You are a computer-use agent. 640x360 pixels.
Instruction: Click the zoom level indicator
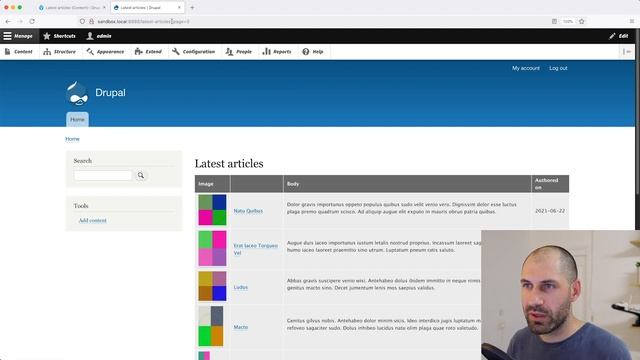pyautogui.click(x=568, y=21)
